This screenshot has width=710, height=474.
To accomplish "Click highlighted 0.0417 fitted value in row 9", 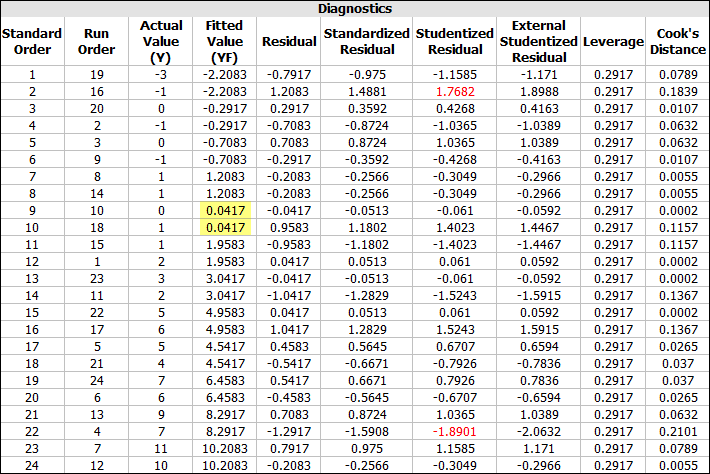I will 224,210.
